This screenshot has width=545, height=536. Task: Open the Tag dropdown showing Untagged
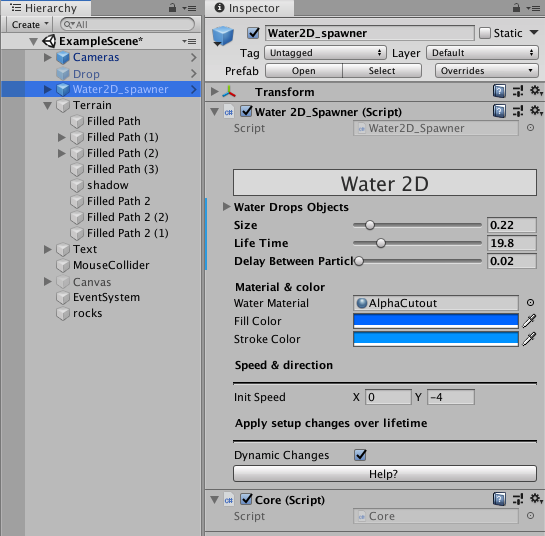click(x=325, y=53)
